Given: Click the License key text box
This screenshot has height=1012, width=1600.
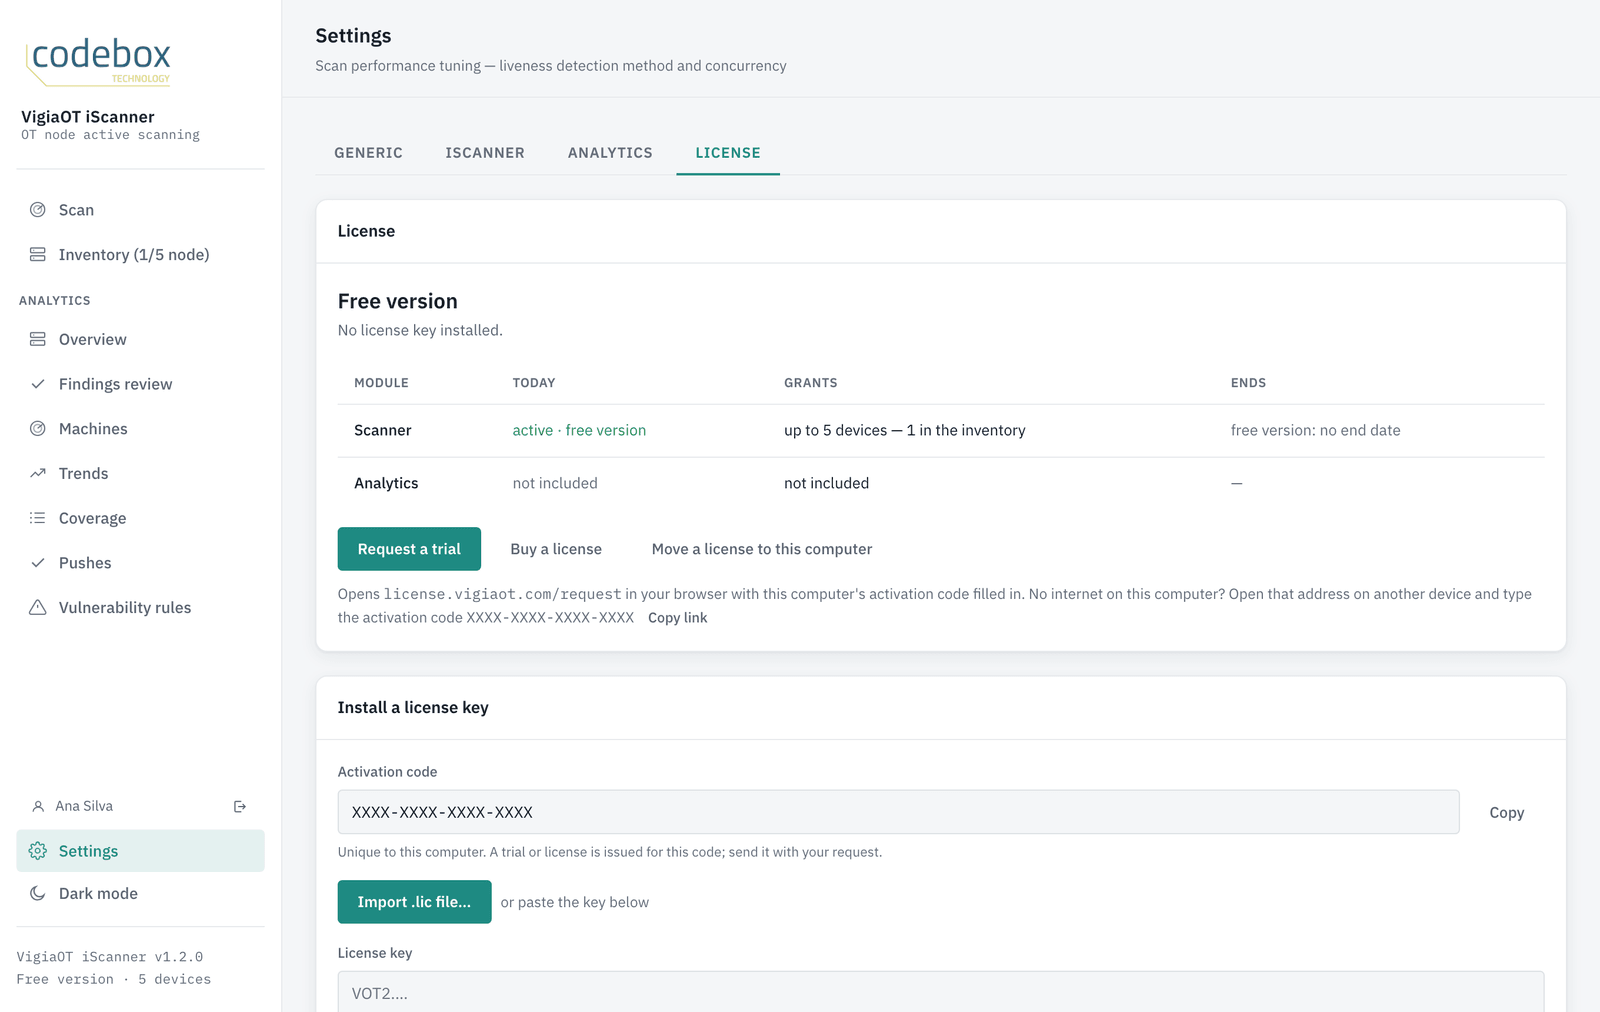Looking at the screenshot, I should (941, 992).
